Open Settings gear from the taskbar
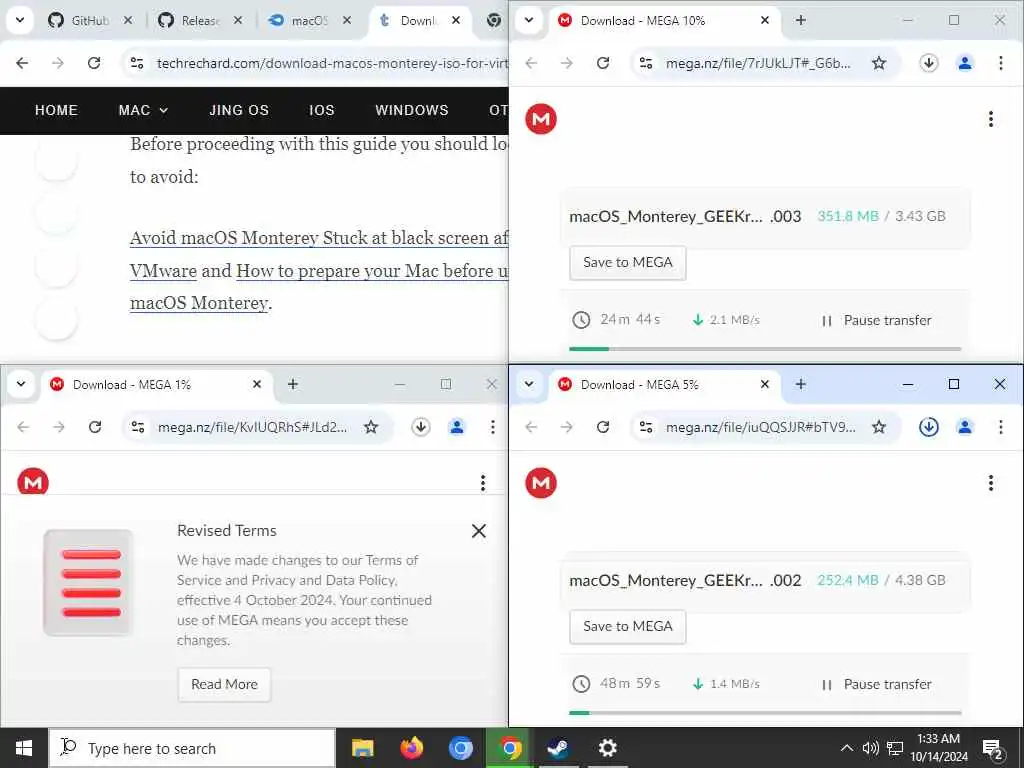The image size is (1024, 768). pyautogui.click(x=607, y=748)
